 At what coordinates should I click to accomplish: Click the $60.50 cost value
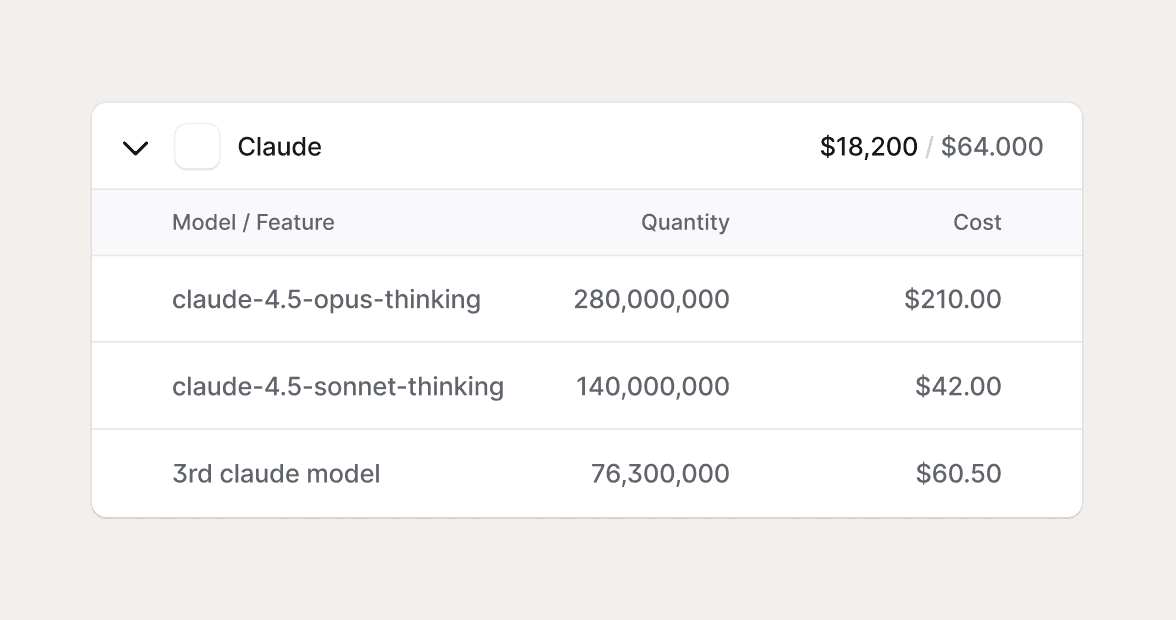[958, 473]
